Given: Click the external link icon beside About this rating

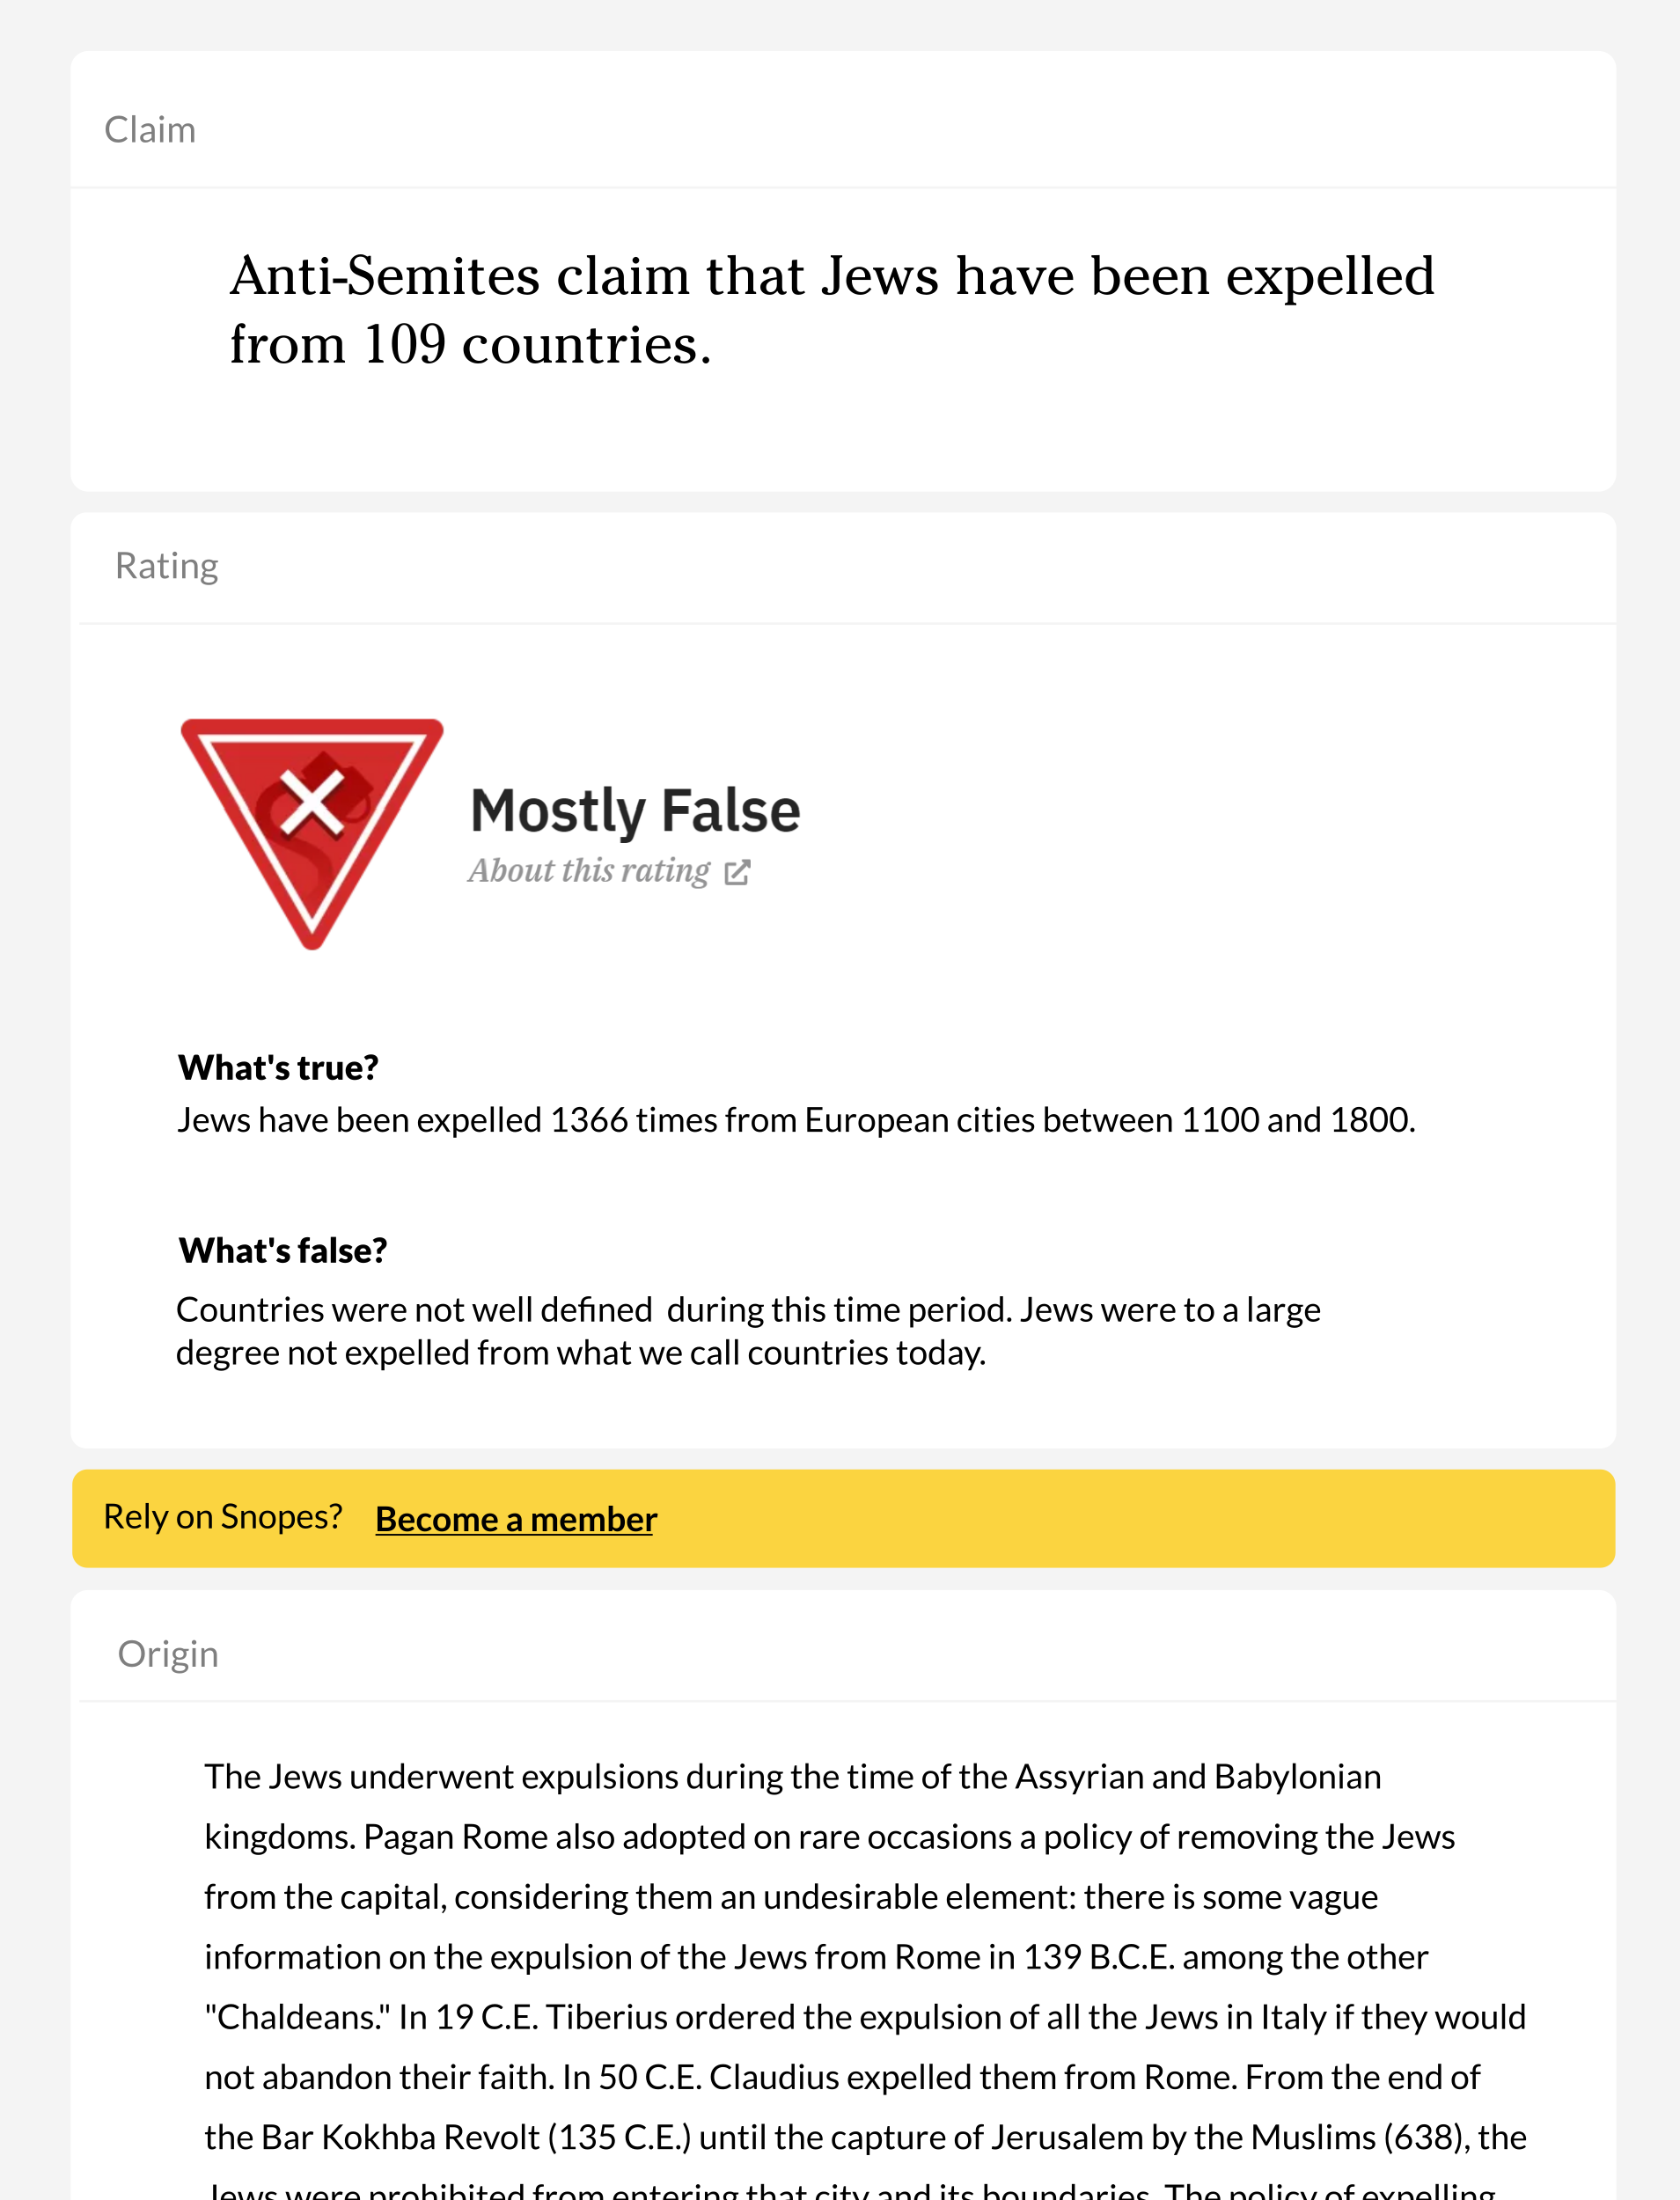Looking at the screenshot, I should point(737,873).
